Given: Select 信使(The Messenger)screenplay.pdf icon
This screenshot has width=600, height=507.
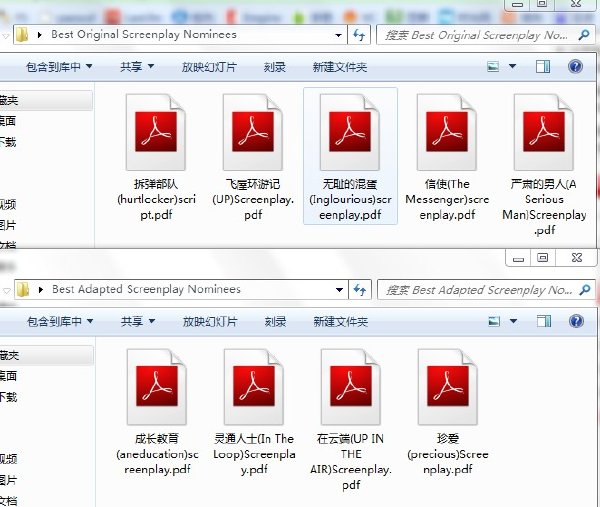Looking at the screenshot, I should coord(447,132).
